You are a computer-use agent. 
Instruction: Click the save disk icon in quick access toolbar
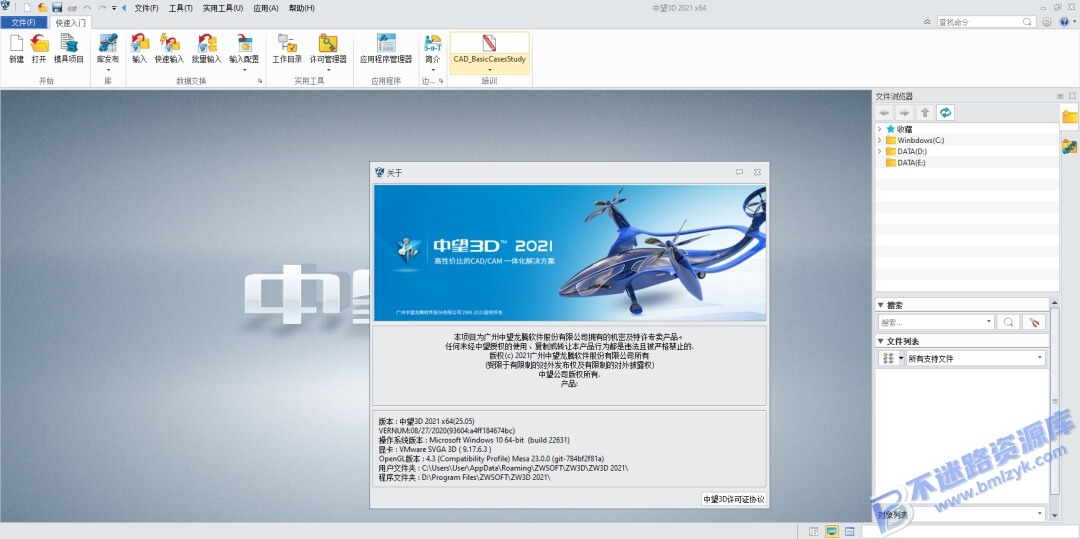pos(57,8)
